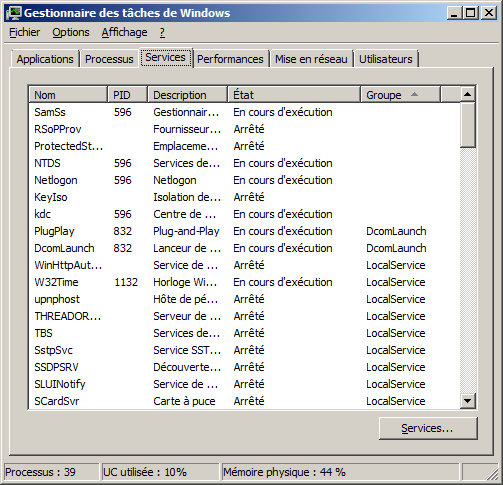This screenshot has width=503, height=485.
Task: Click the scroll down arrow of services list
Action: click(467, 401)
